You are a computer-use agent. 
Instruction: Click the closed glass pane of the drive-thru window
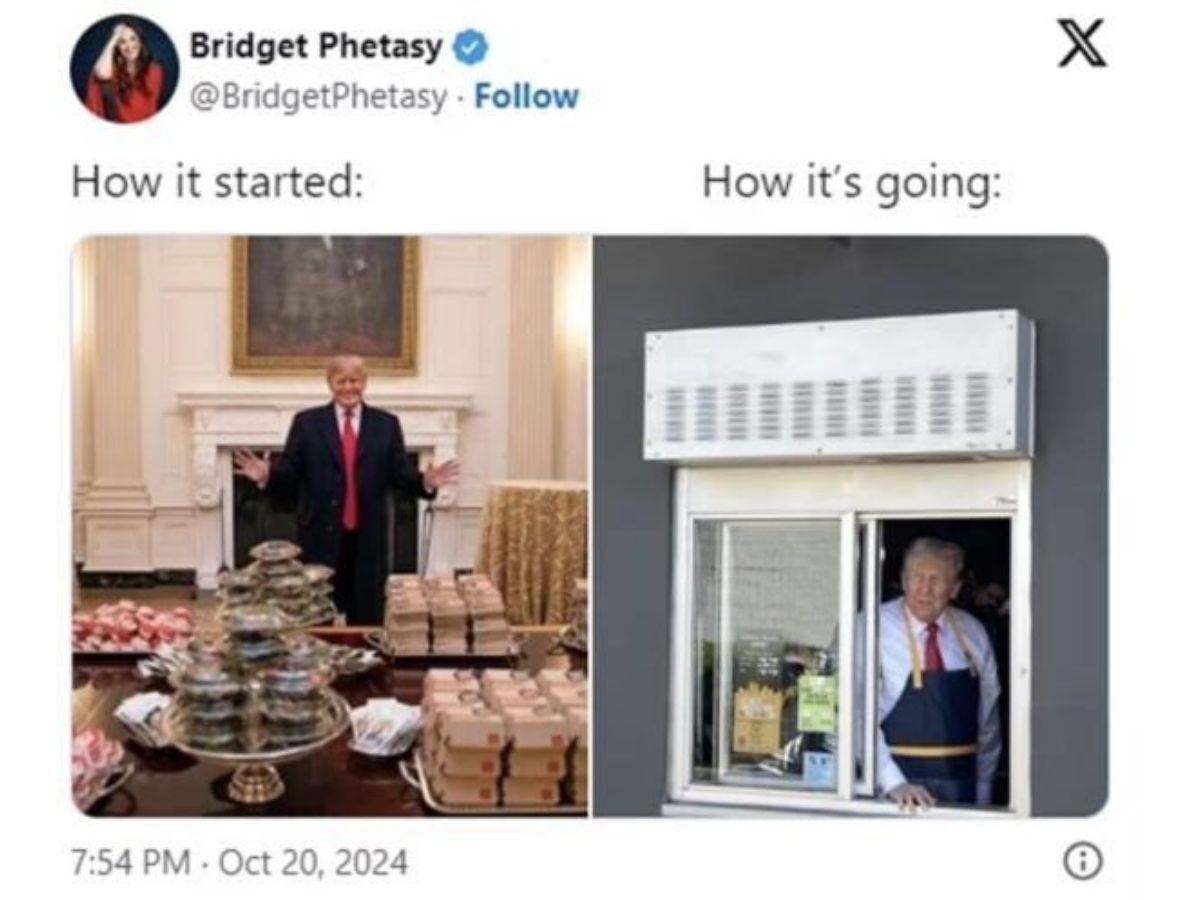(767, 653)
